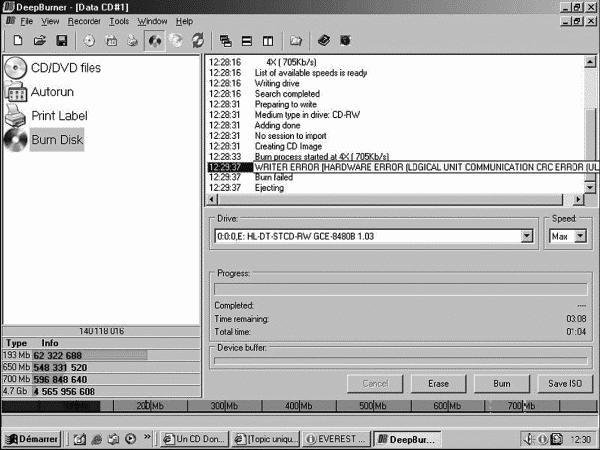
Task: Expand the Speed dropdown showing Max
Action: pyautogui.click(x=580, y=236)
